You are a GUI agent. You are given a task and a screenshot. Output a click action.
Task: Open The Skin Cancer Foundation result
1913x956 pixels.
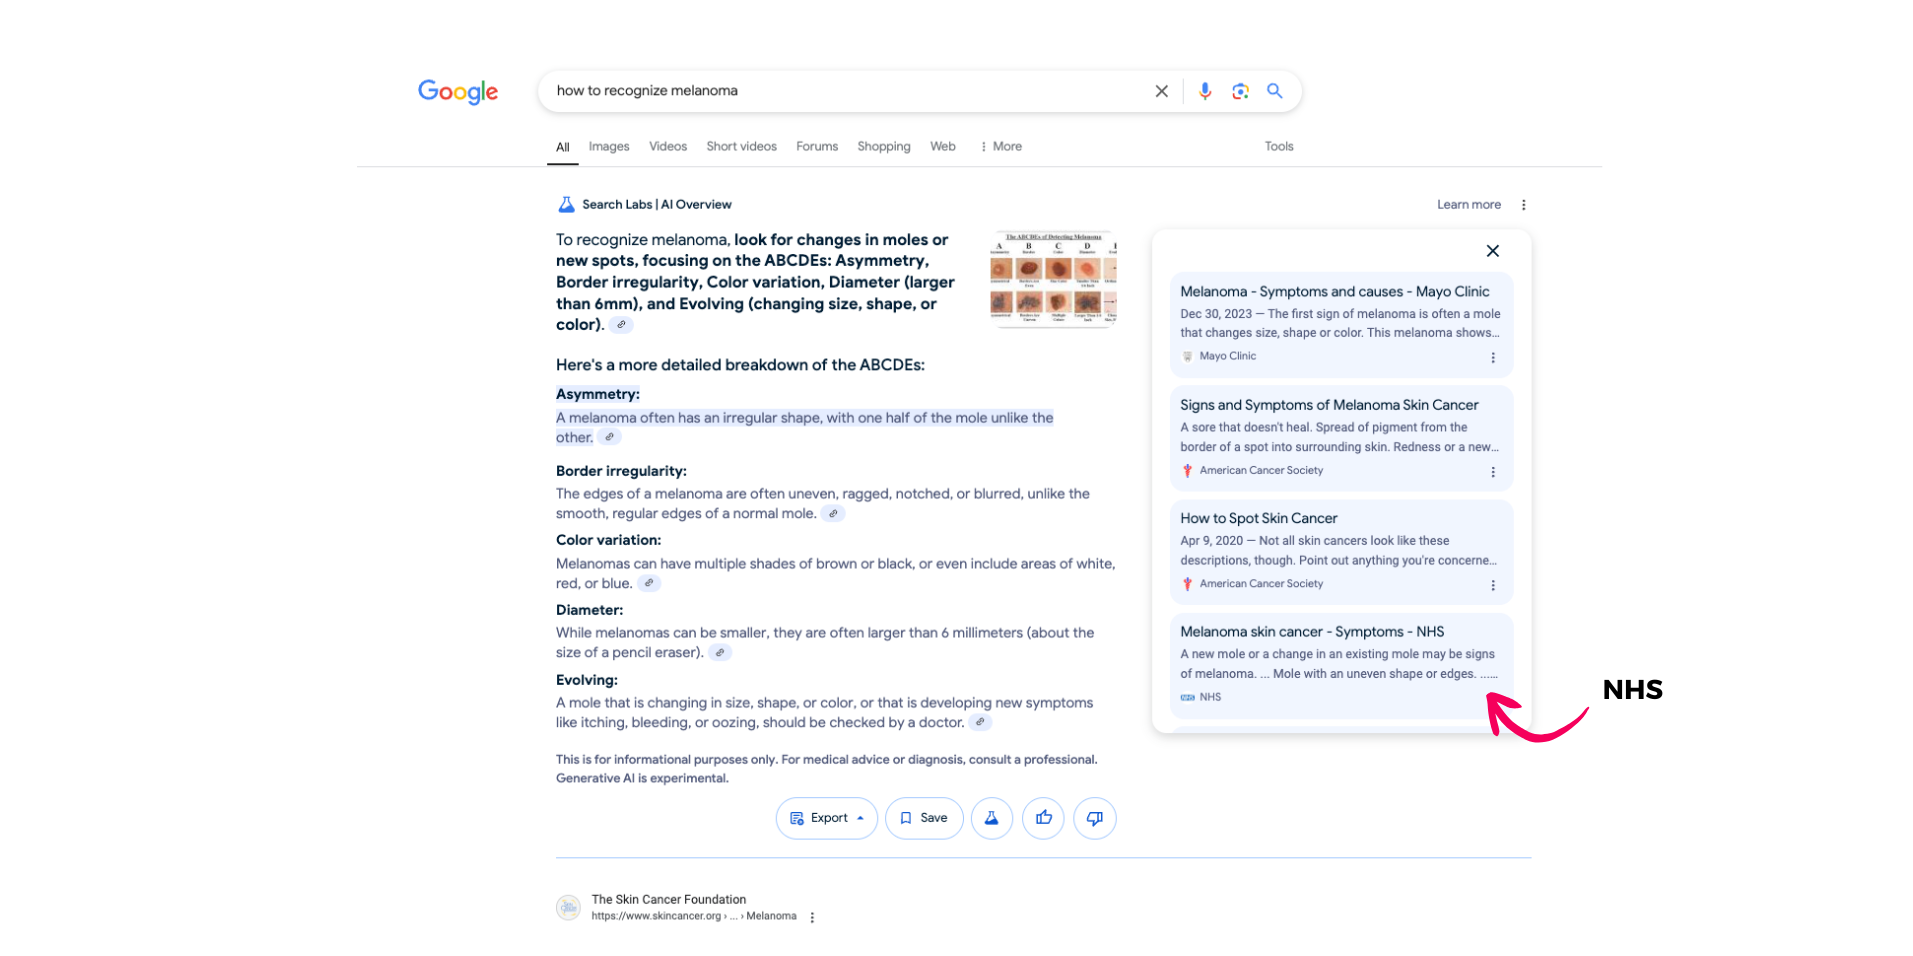(669, 899)
